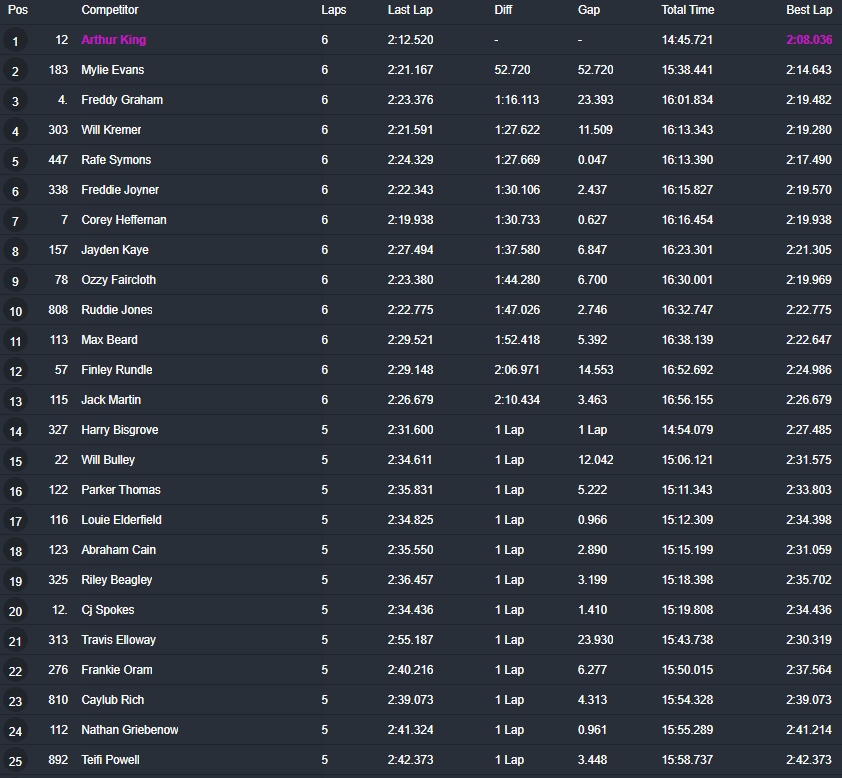
Task: Sort by the Competitor column header
Action: pyautogui.click(x=110, y=10)
